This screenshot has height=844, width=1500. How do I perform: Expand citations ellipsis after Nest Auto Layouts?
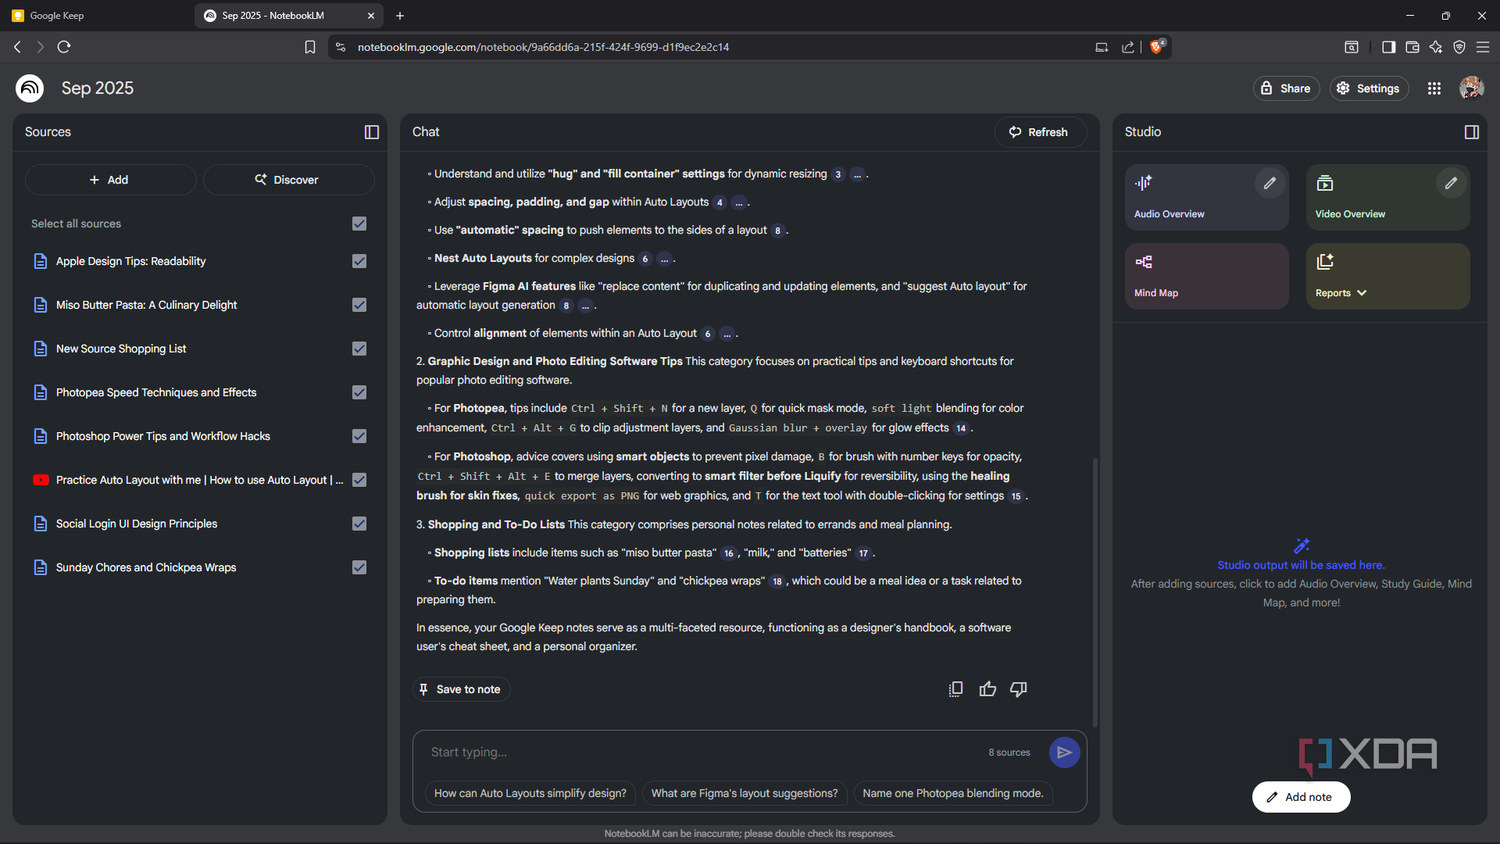pos(664,259)
